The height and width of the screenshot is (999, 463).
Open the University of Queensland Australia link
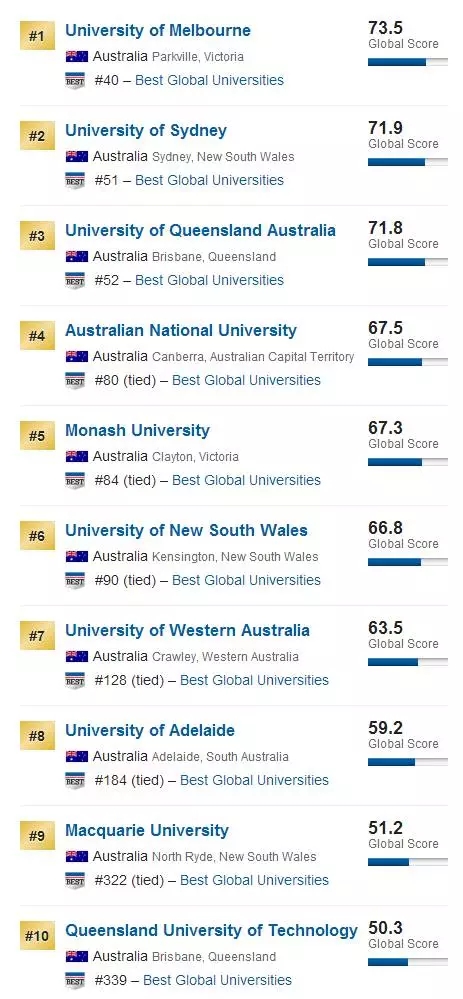pyautogui.click(x=200, y=230)
